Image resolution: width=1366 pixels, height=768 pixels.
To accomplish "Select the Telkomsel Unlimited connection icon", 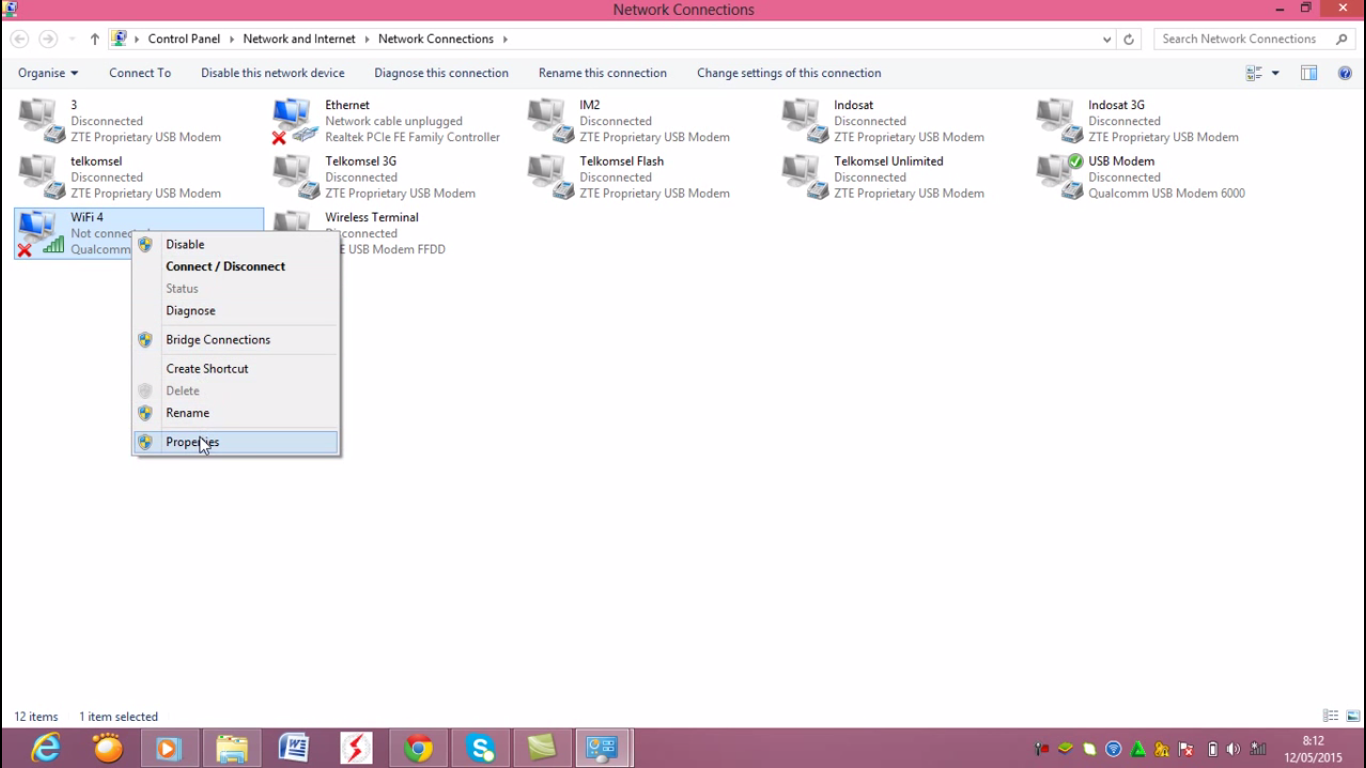I will 806,176.
